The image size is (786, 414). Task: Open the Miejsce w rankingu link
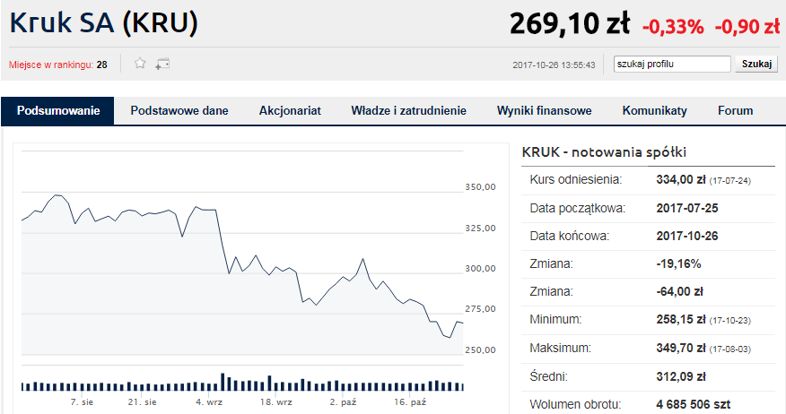pos(50,64)
